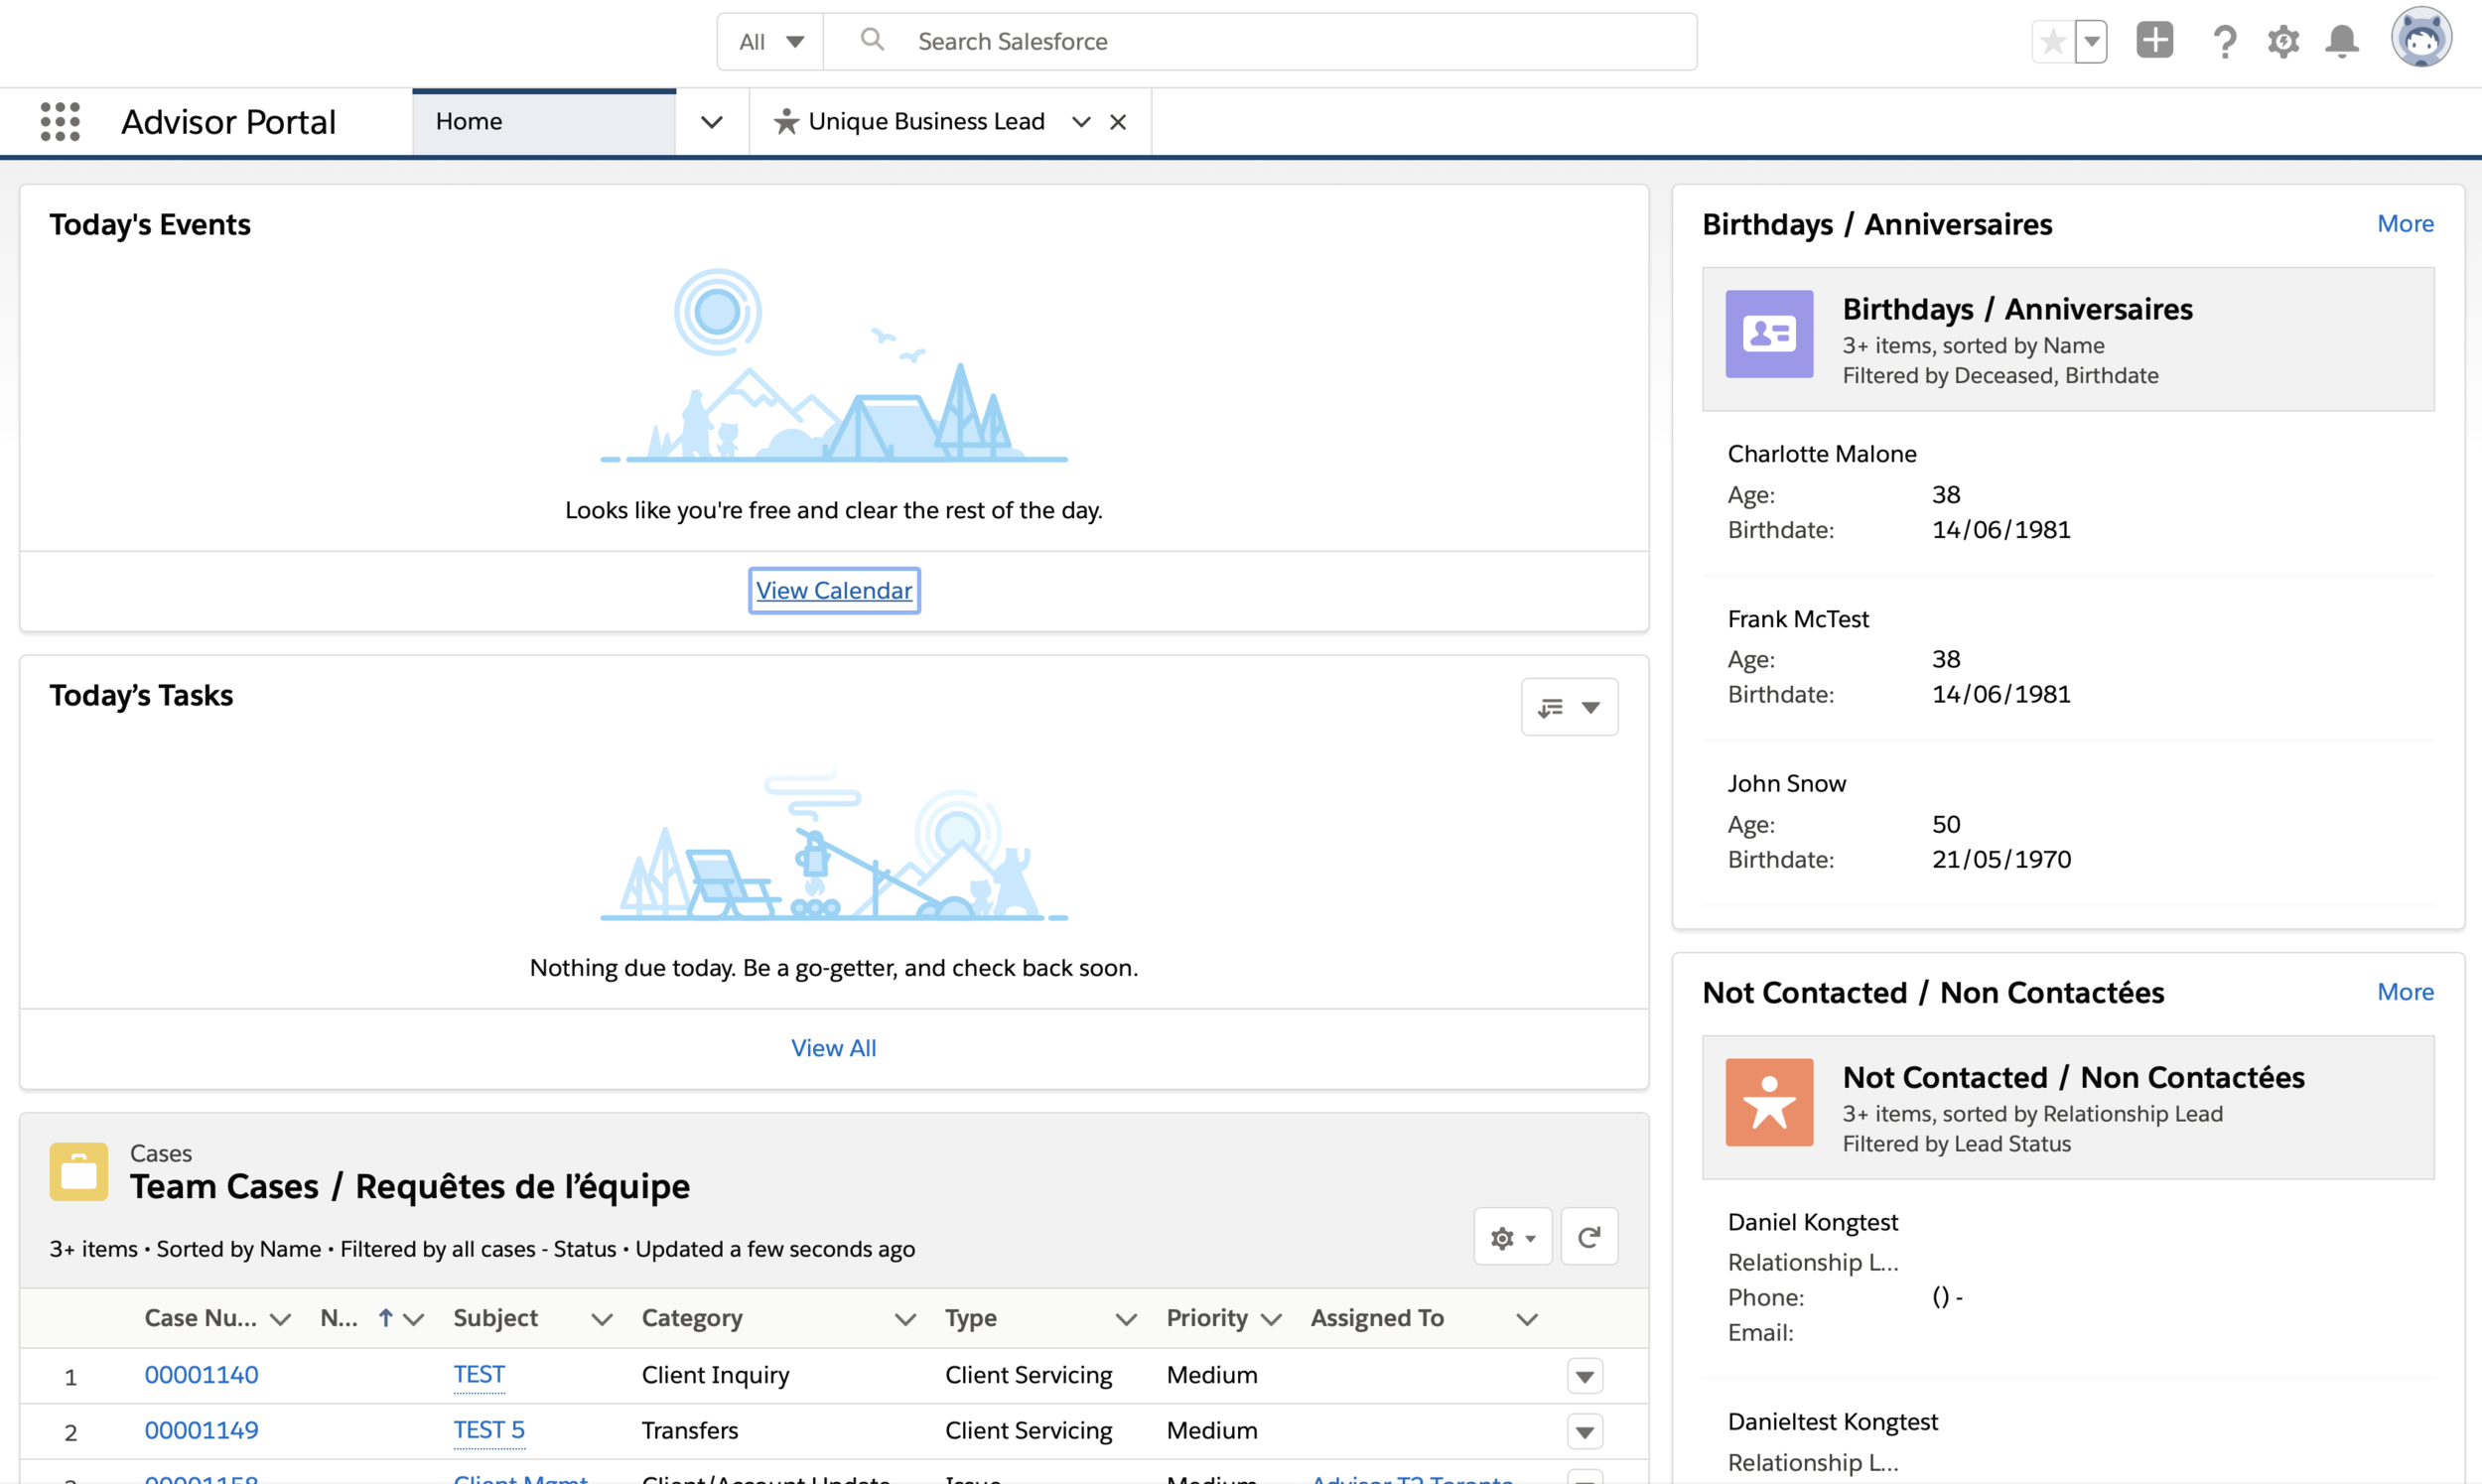Image resolution: width=2482 pixels, height=1484 pixels.
Task: Expand row actions for case 00001140
Action: pyautogui.click(x=1584, y=1376)
